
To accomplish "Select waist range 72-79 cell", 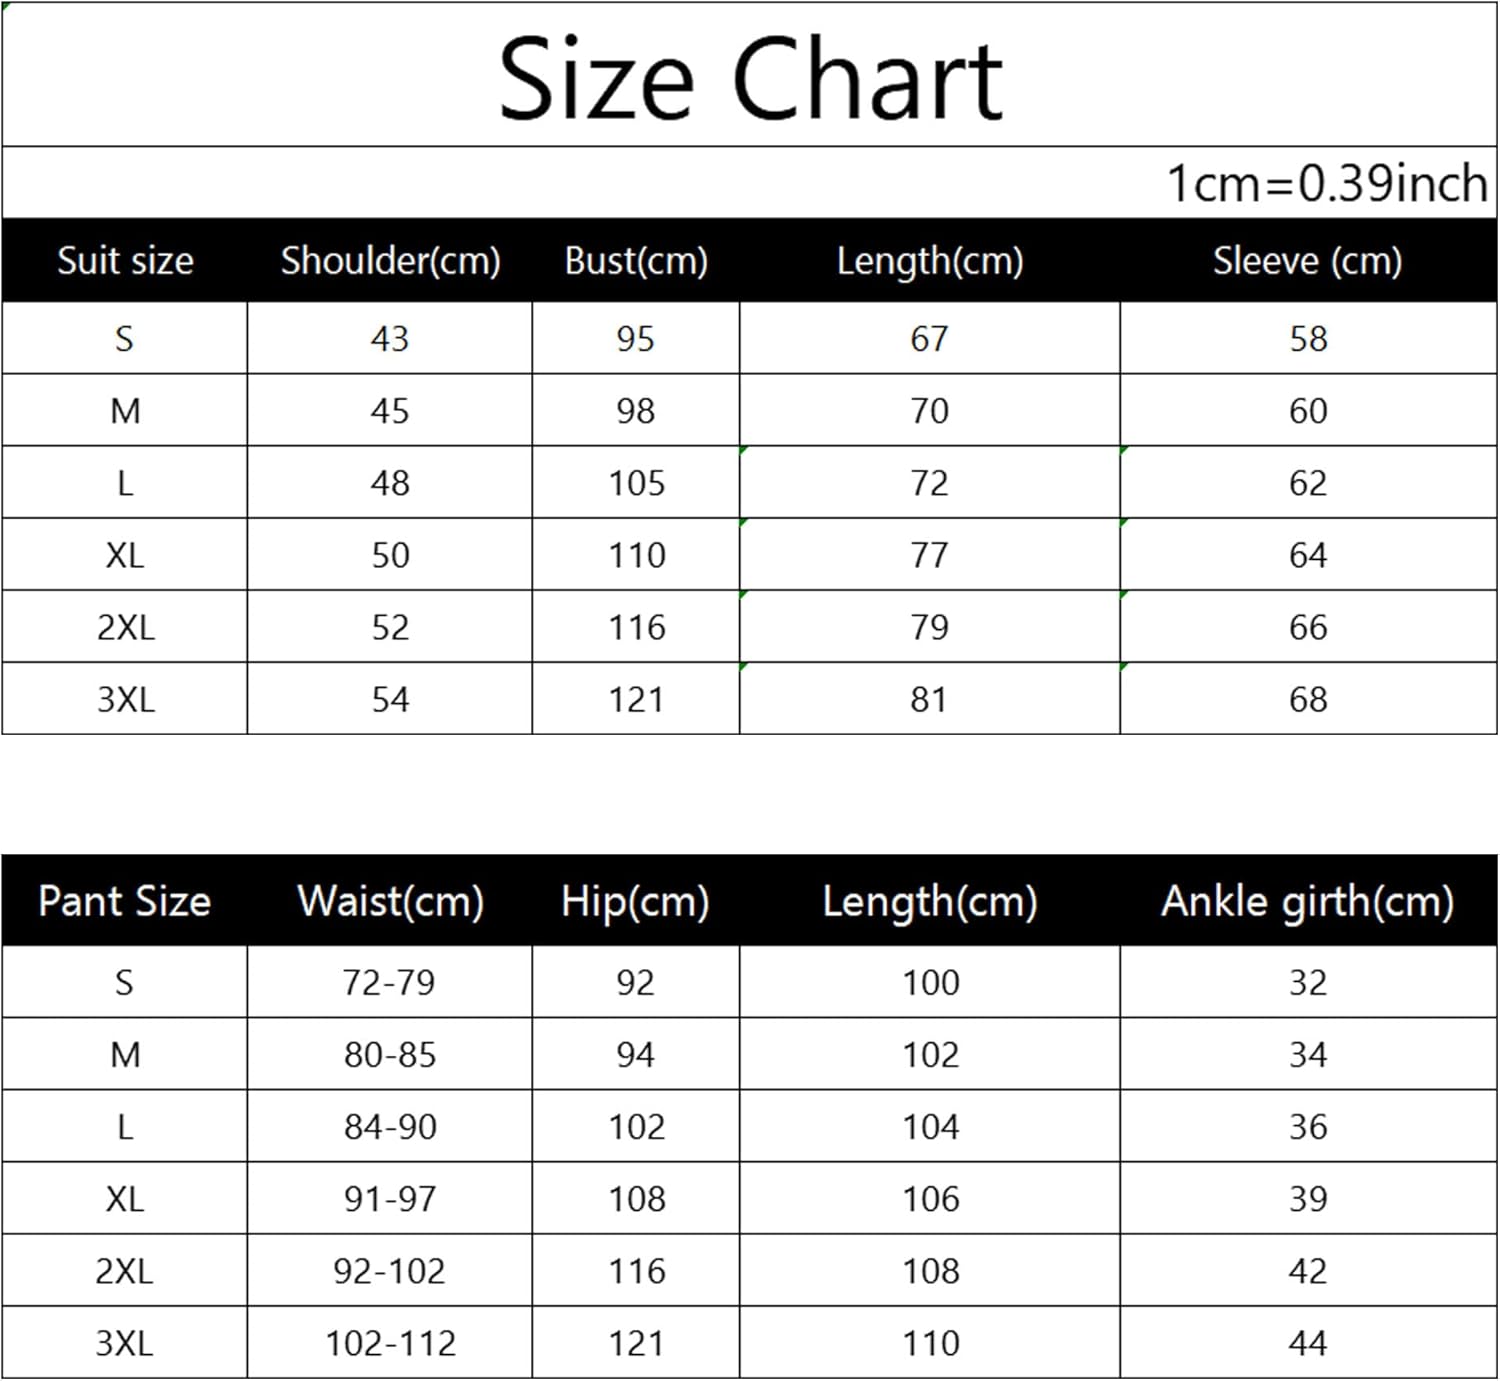I will click(x=389, y=983).
